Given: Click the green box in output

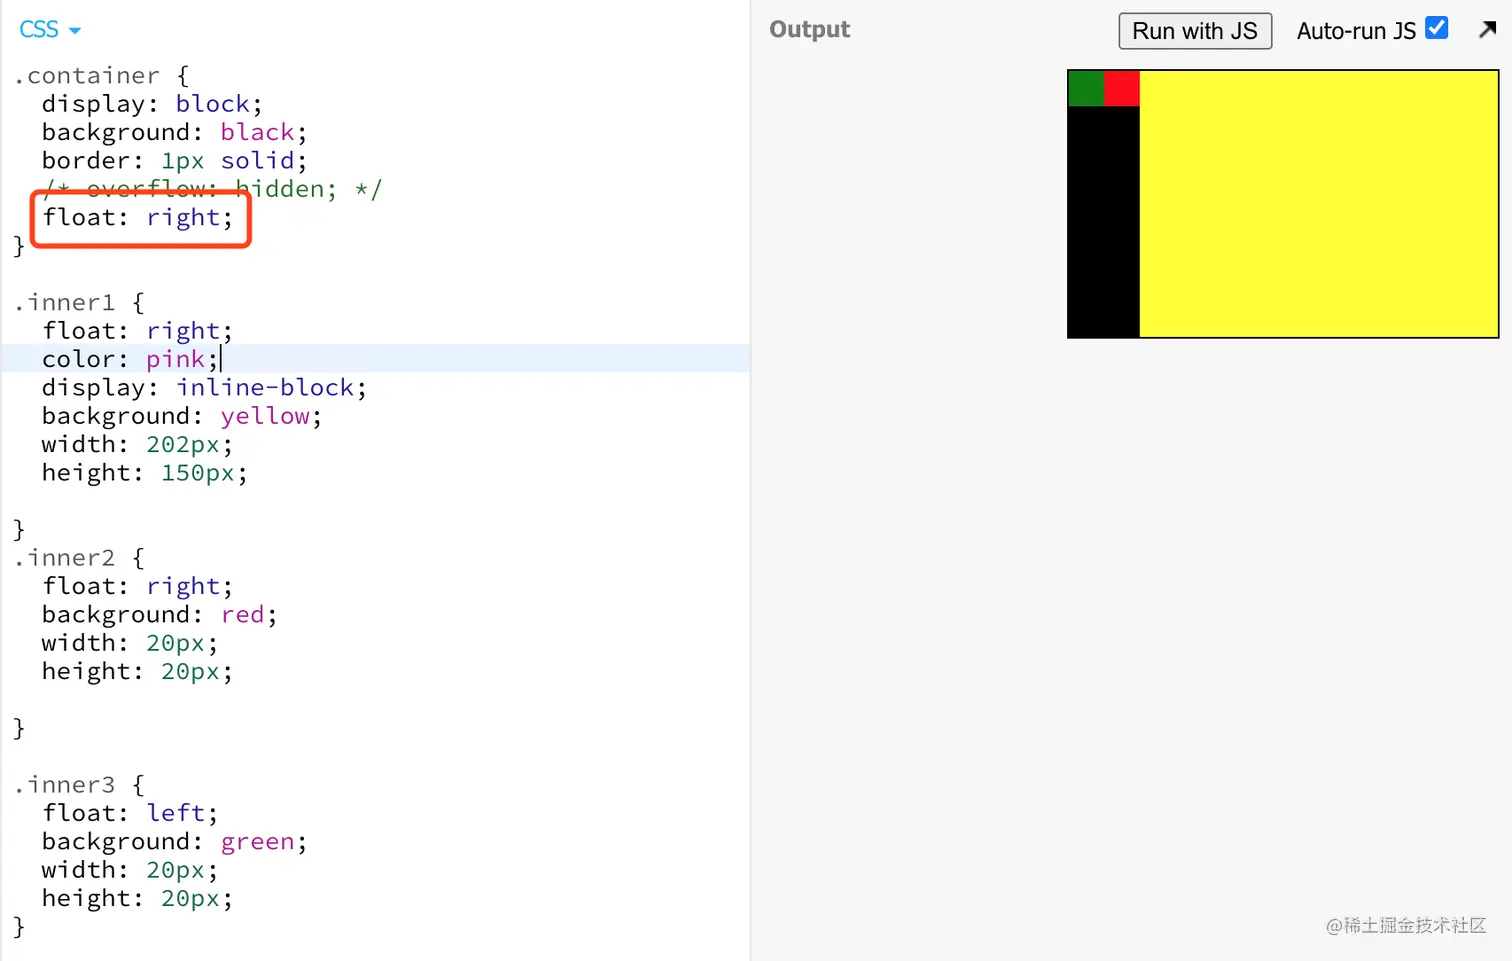Looking at the screenshot, I should point(1086,89).
